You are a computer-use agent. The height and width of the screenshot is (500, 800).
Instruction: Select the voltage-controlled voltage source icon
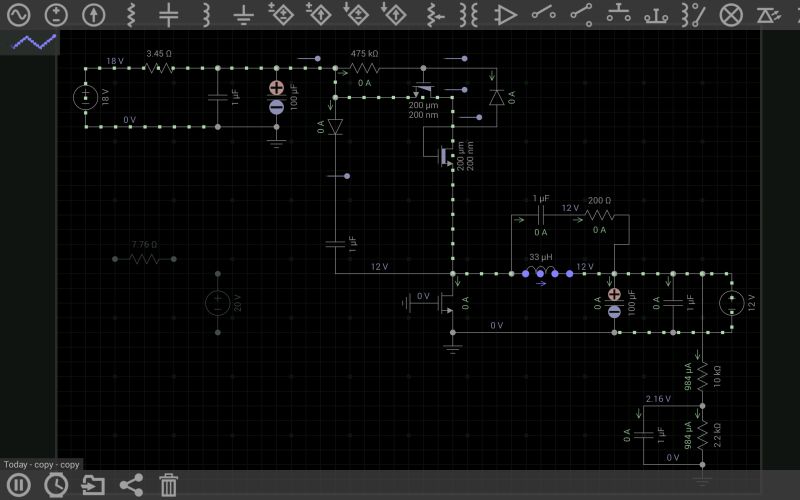(281, 14)
